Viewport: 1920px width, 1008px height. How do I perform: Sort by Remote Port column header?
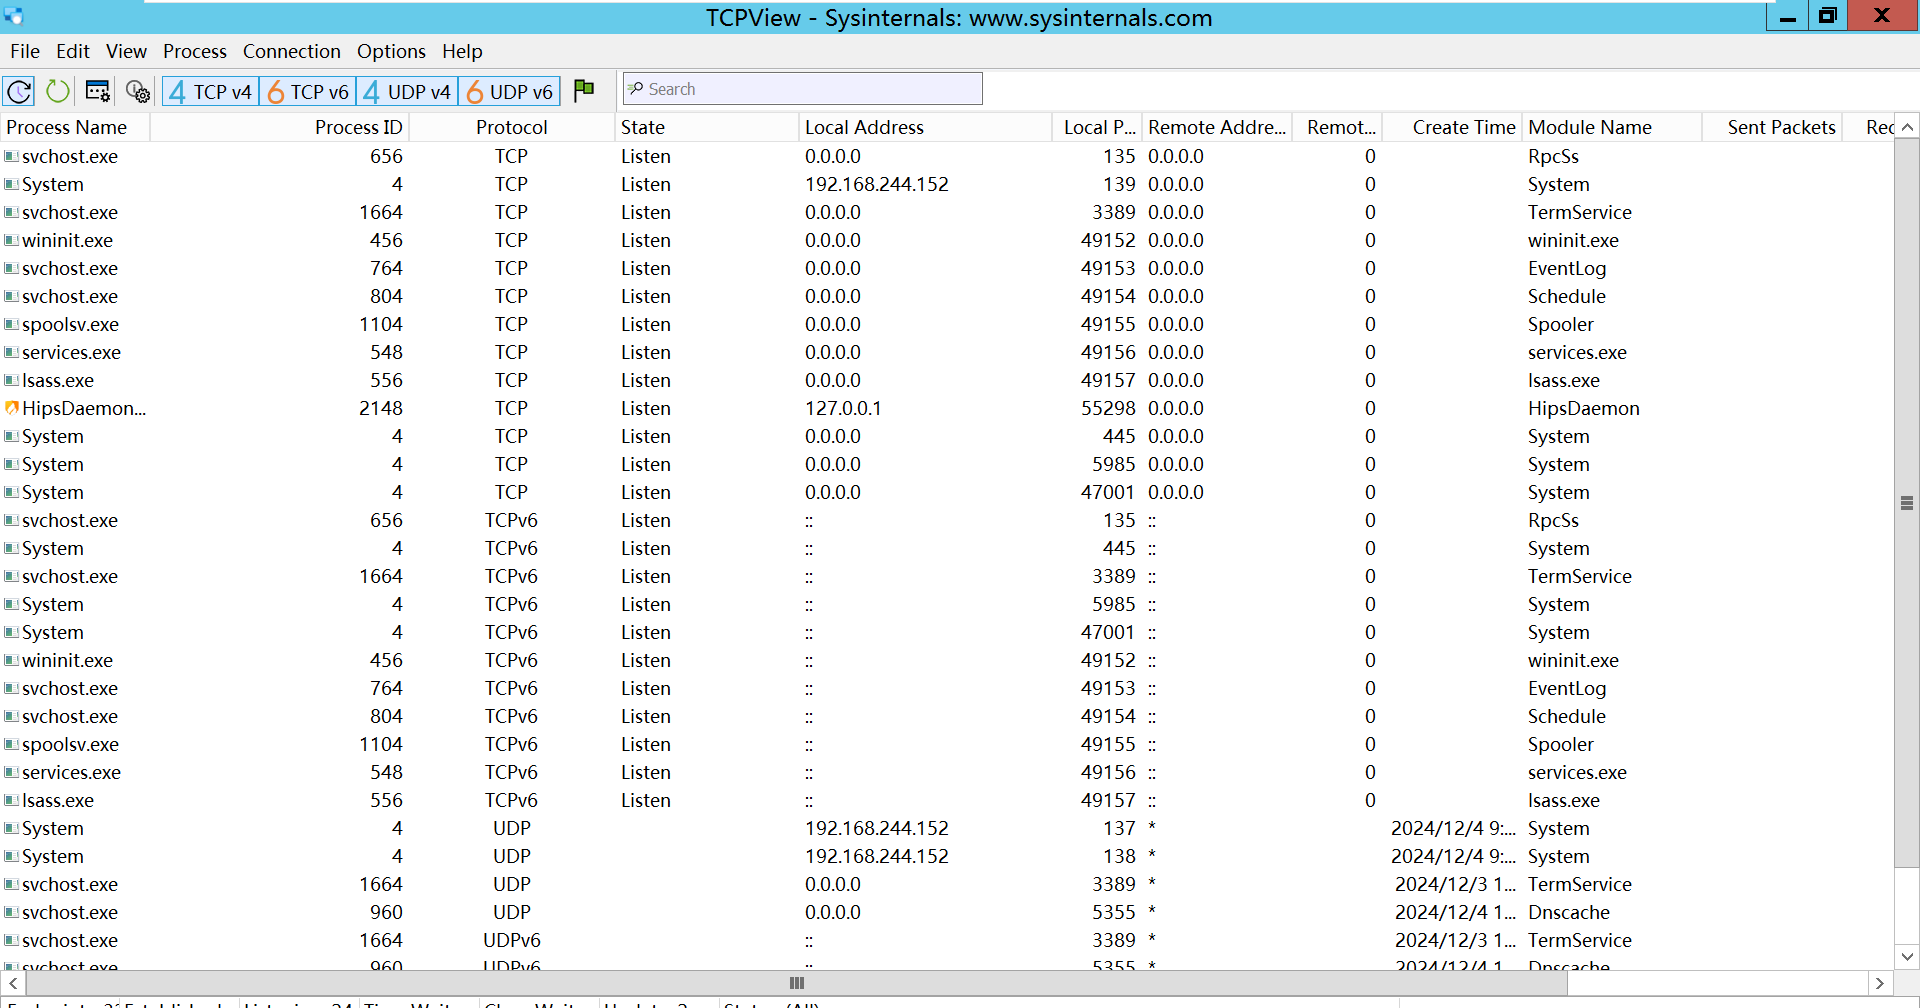coord(1338,127)
